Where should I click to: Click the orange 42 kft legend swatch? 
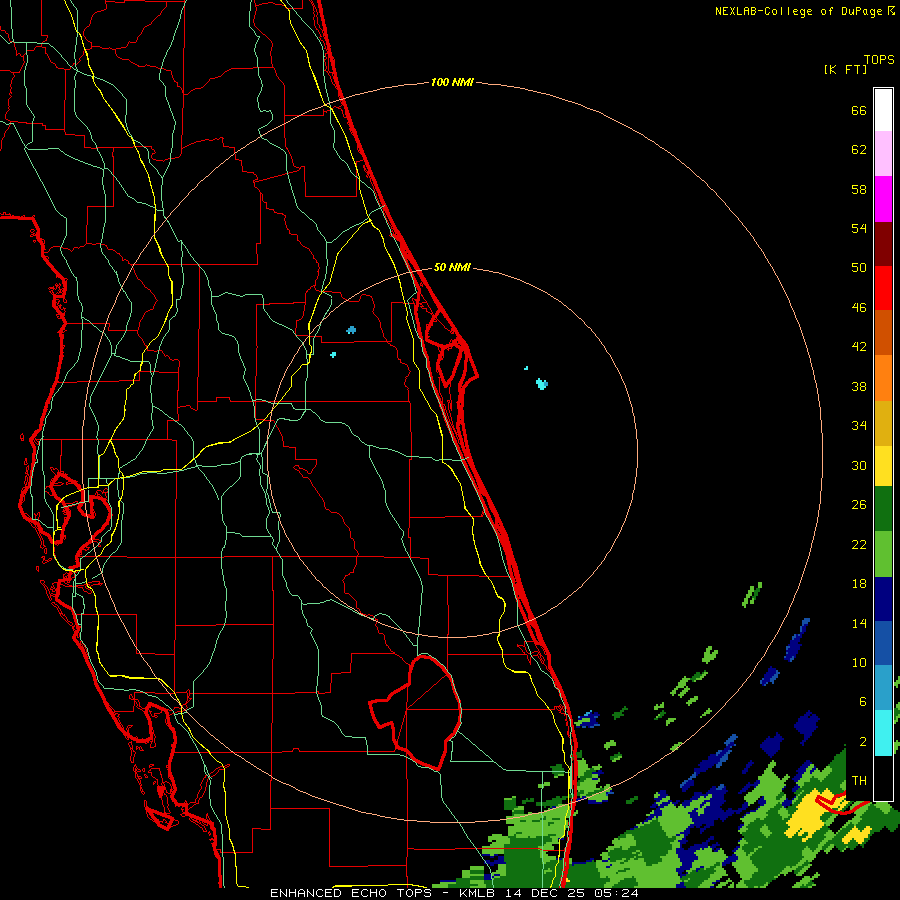click(x=883, y=378)
